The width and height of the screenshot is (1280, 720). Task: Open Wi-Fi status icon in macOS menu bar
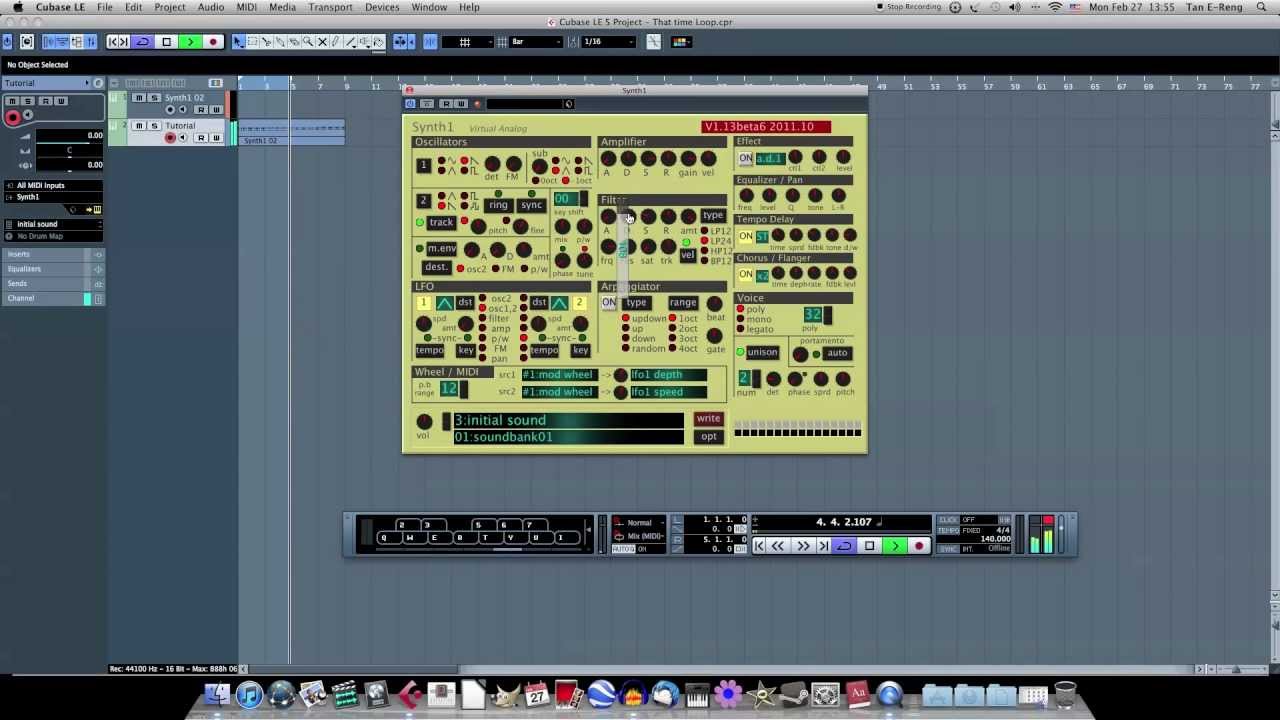pos(1055,7)
